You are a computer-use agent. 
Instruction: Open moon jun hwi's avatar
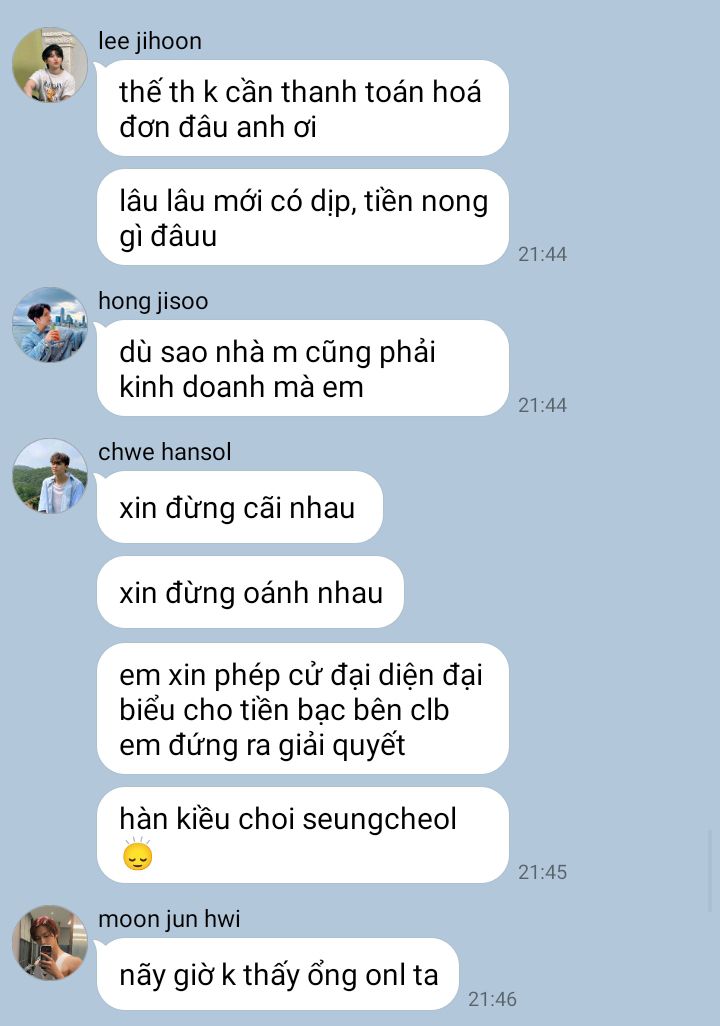click(50, 943)
